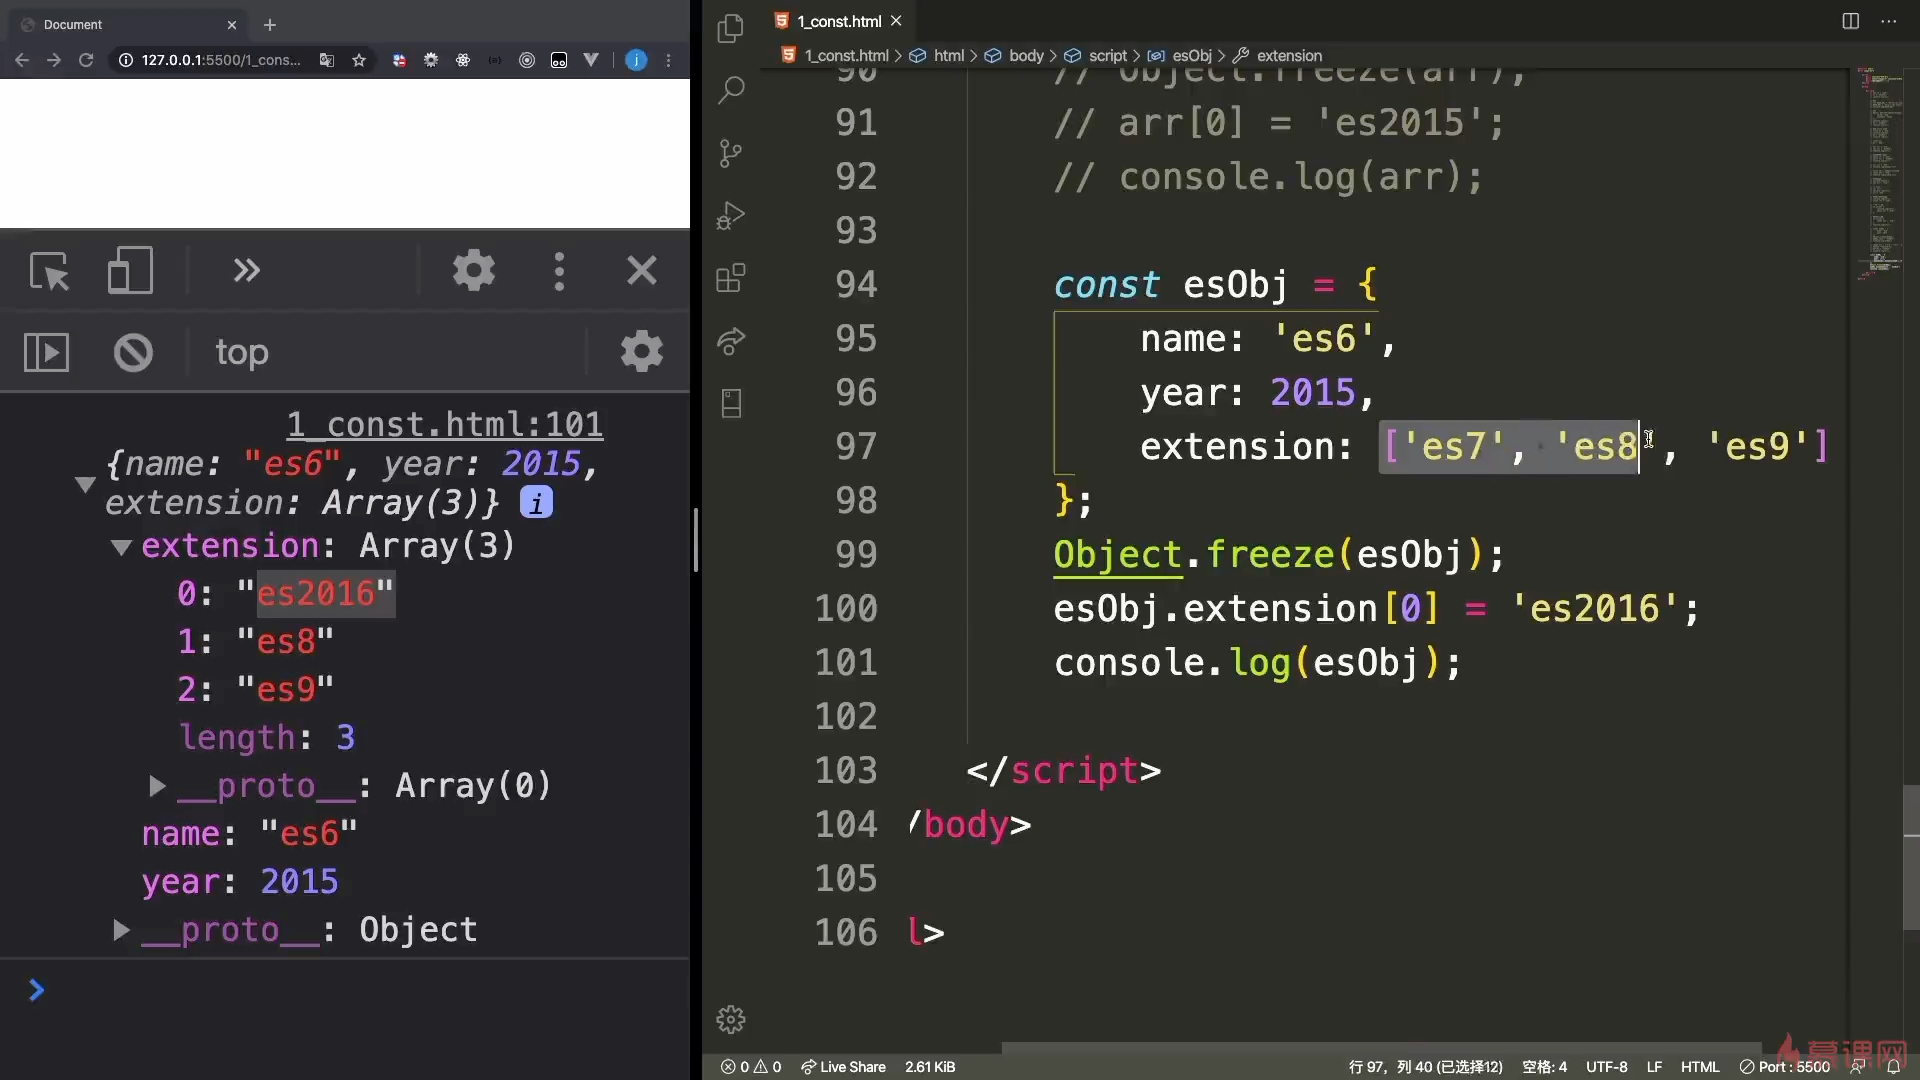Screen dimensions: 1920x1080
Task: Select script in the breadcrumb
Action: click(1107, 56)
